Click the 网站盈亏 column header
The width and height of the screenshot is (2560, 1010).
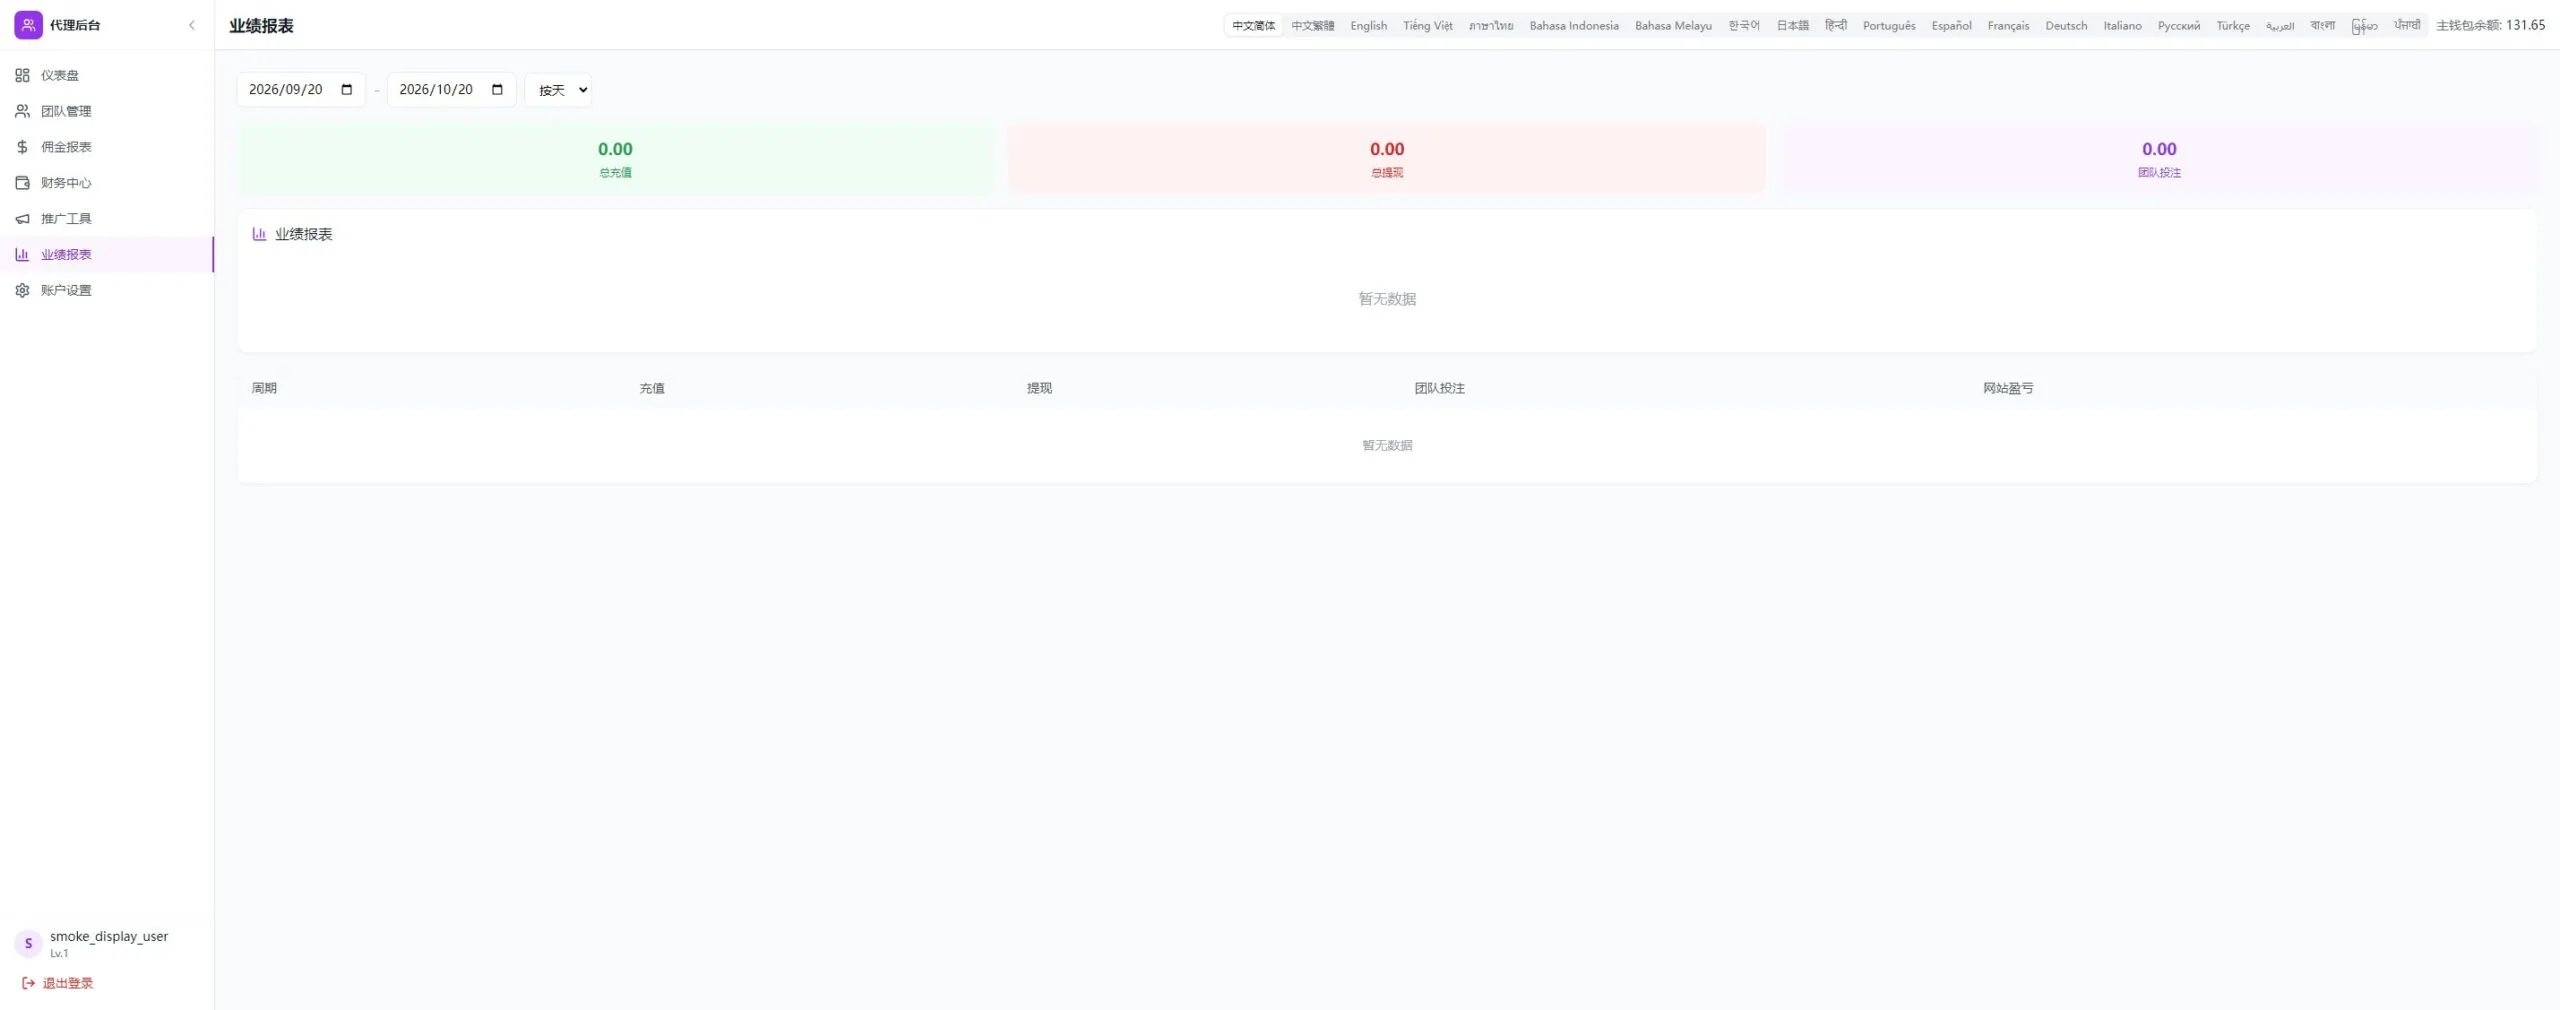[2008, 388]
